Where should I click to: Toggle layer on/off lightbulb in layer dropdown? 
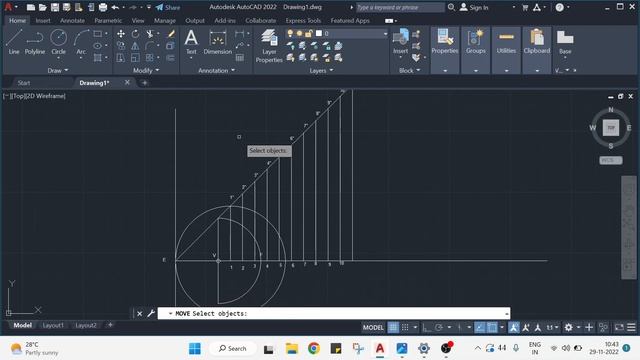290,33
